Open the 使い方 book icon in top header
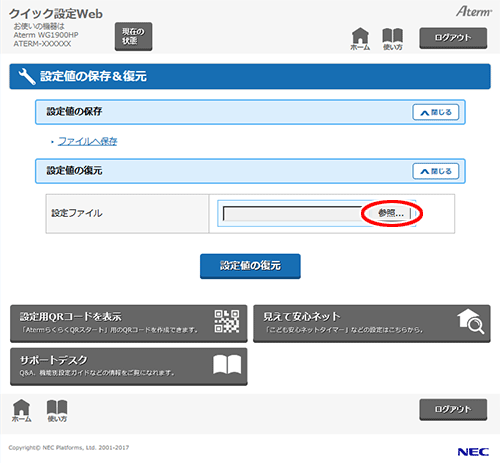The image size is (500, 463). 393,39
